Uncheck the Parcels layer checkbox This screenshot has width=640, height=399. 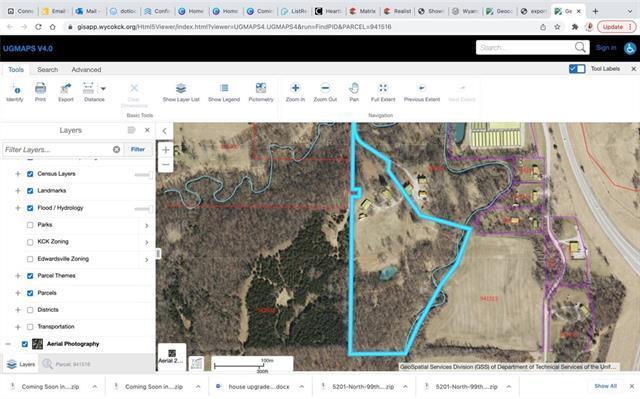[x=30, y=293]
